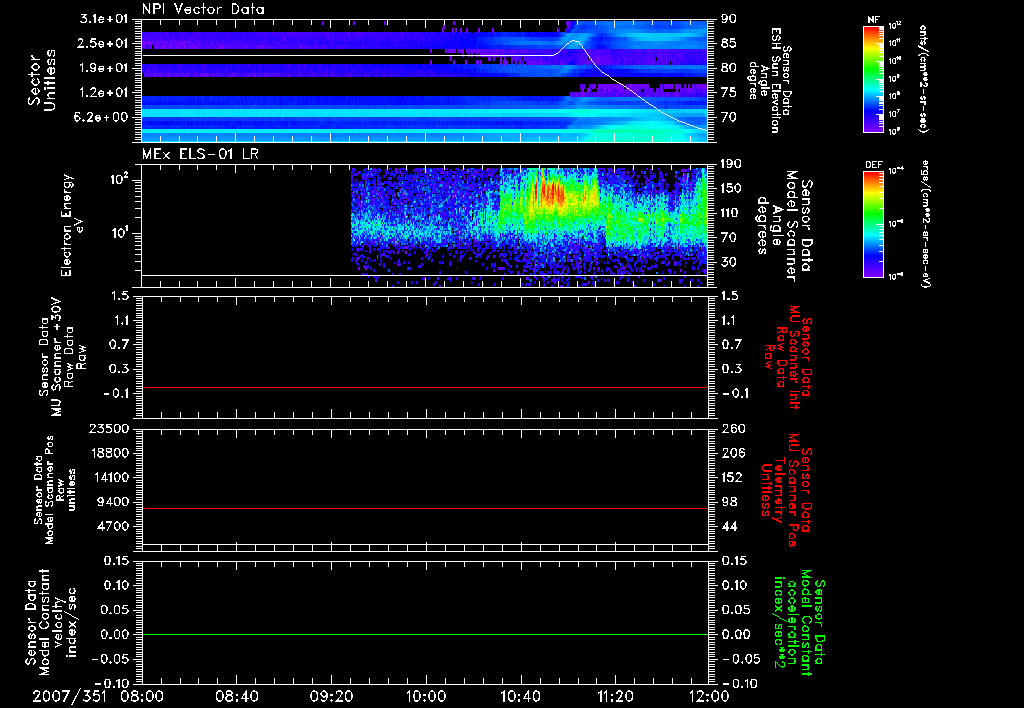This screenshot has height=708, width=1024.
Task: Click the DEF color scale bar
Action: point(871,222)
